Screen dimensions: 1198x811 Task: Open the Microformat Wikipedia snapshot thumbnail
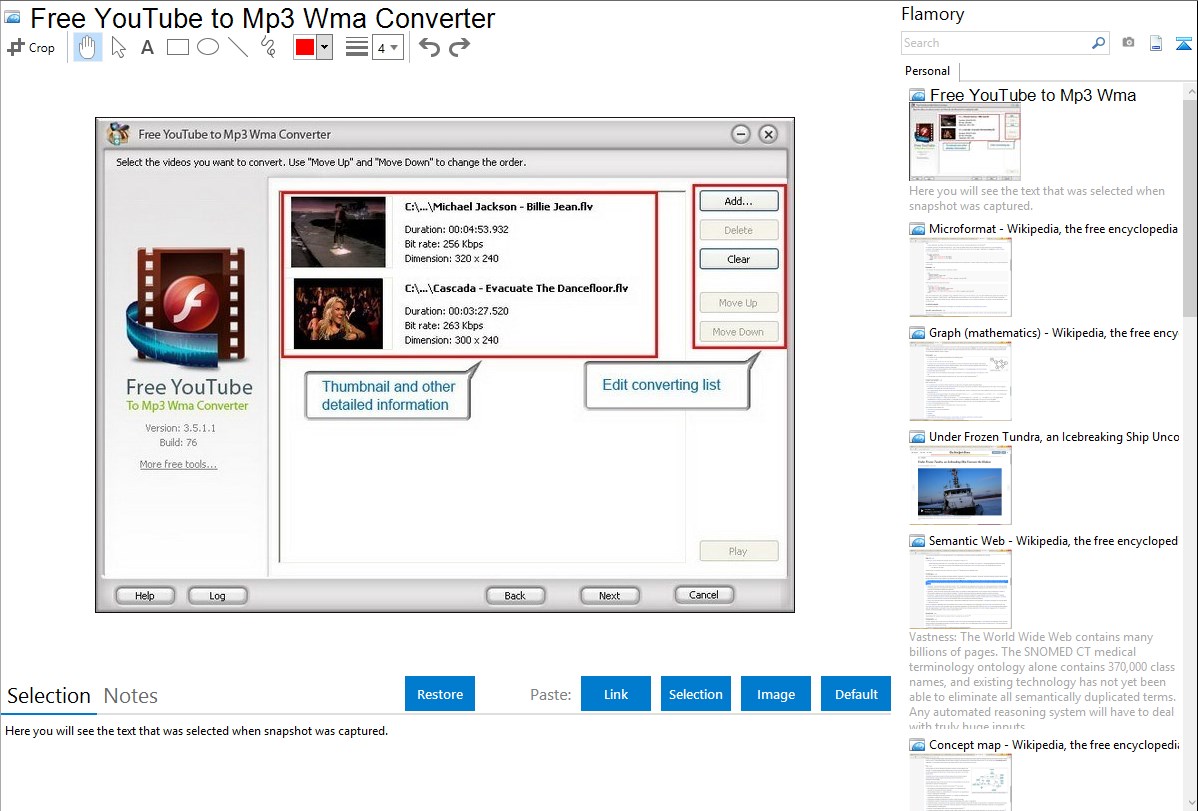[960, 277]
